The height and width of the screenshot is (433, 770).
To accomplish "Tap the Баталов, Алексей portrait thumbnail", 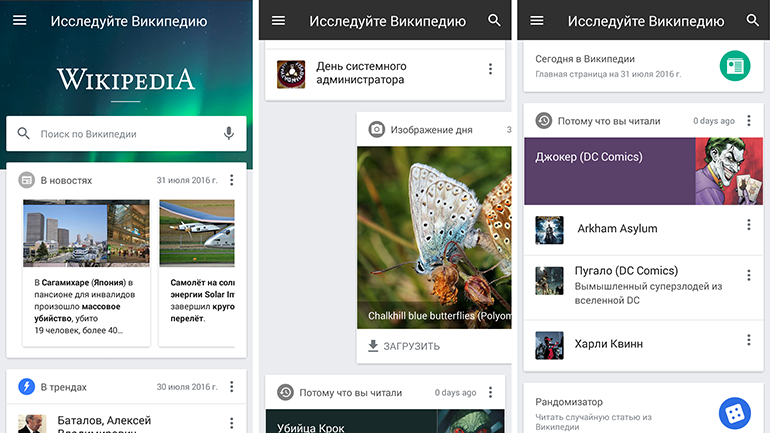I will pyautogui.click(x=32, y=424).
